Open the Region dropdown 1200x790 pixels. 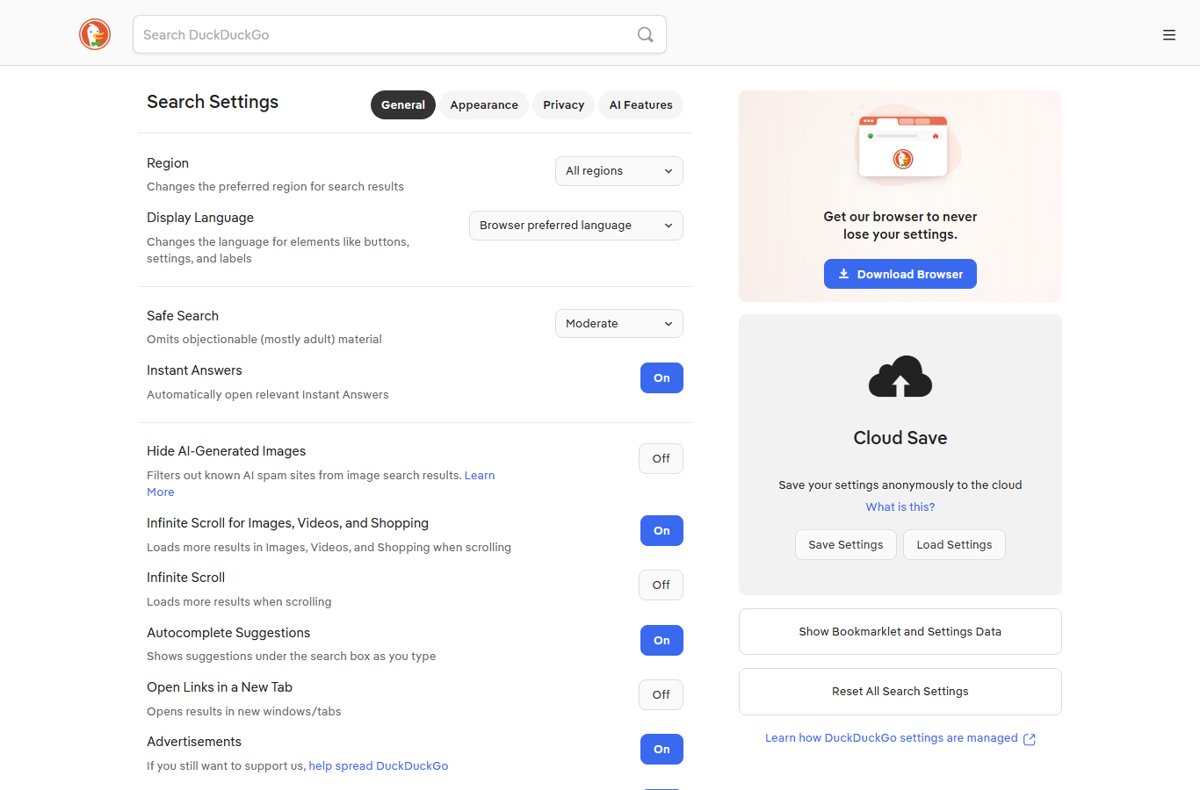click(619, 171)
